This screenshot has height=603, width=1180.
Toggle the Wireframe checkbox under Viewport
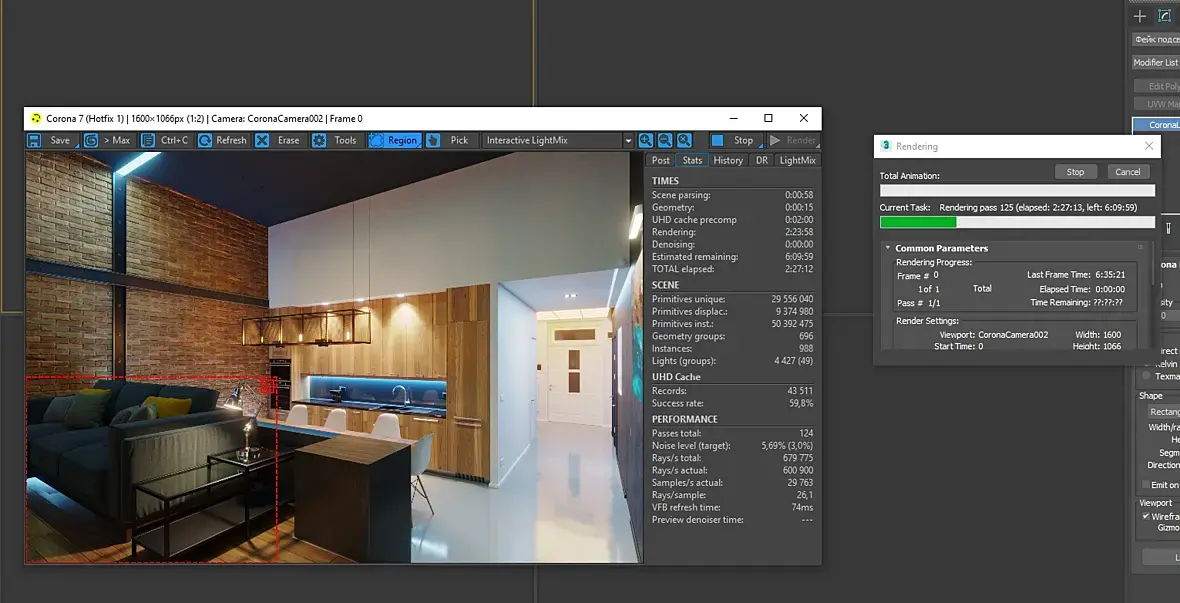click(x=1146, y=516)
